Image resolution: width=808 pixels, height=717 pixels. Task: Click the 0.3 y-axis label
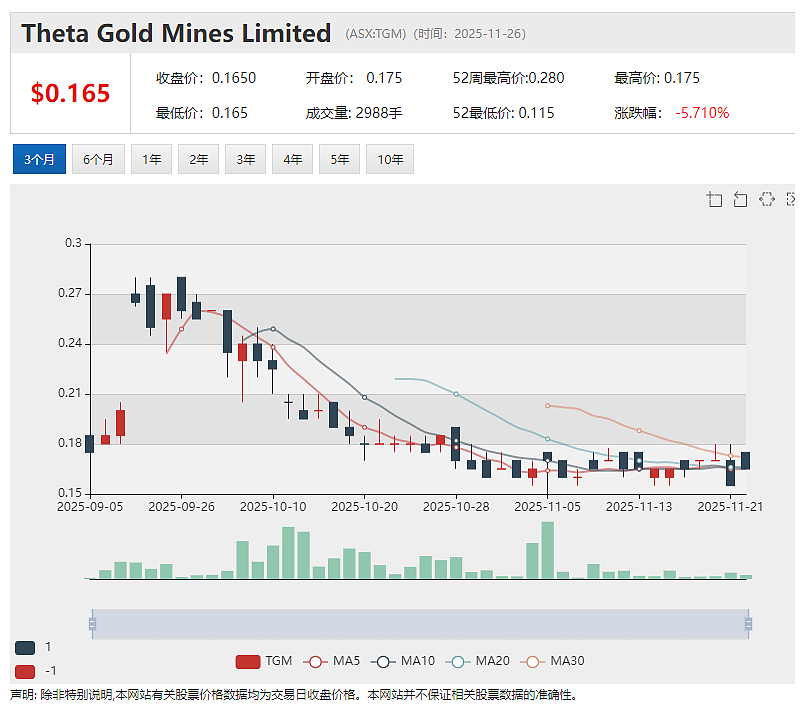(x=73, y=243)
